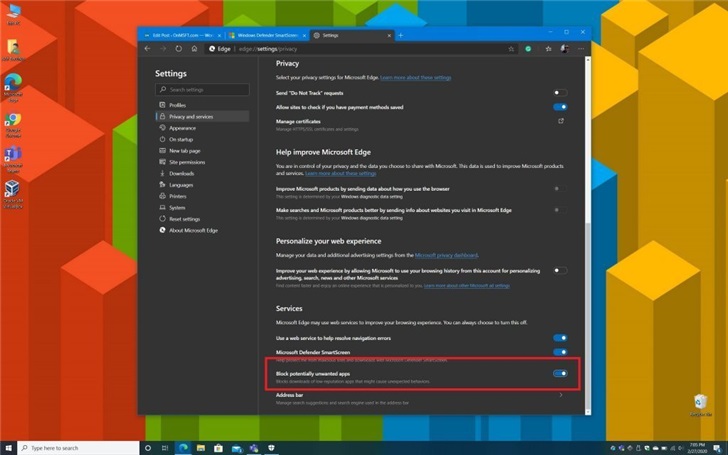
Task: Open Languages in settings sidebar
Action: click(x=181, y=185)
